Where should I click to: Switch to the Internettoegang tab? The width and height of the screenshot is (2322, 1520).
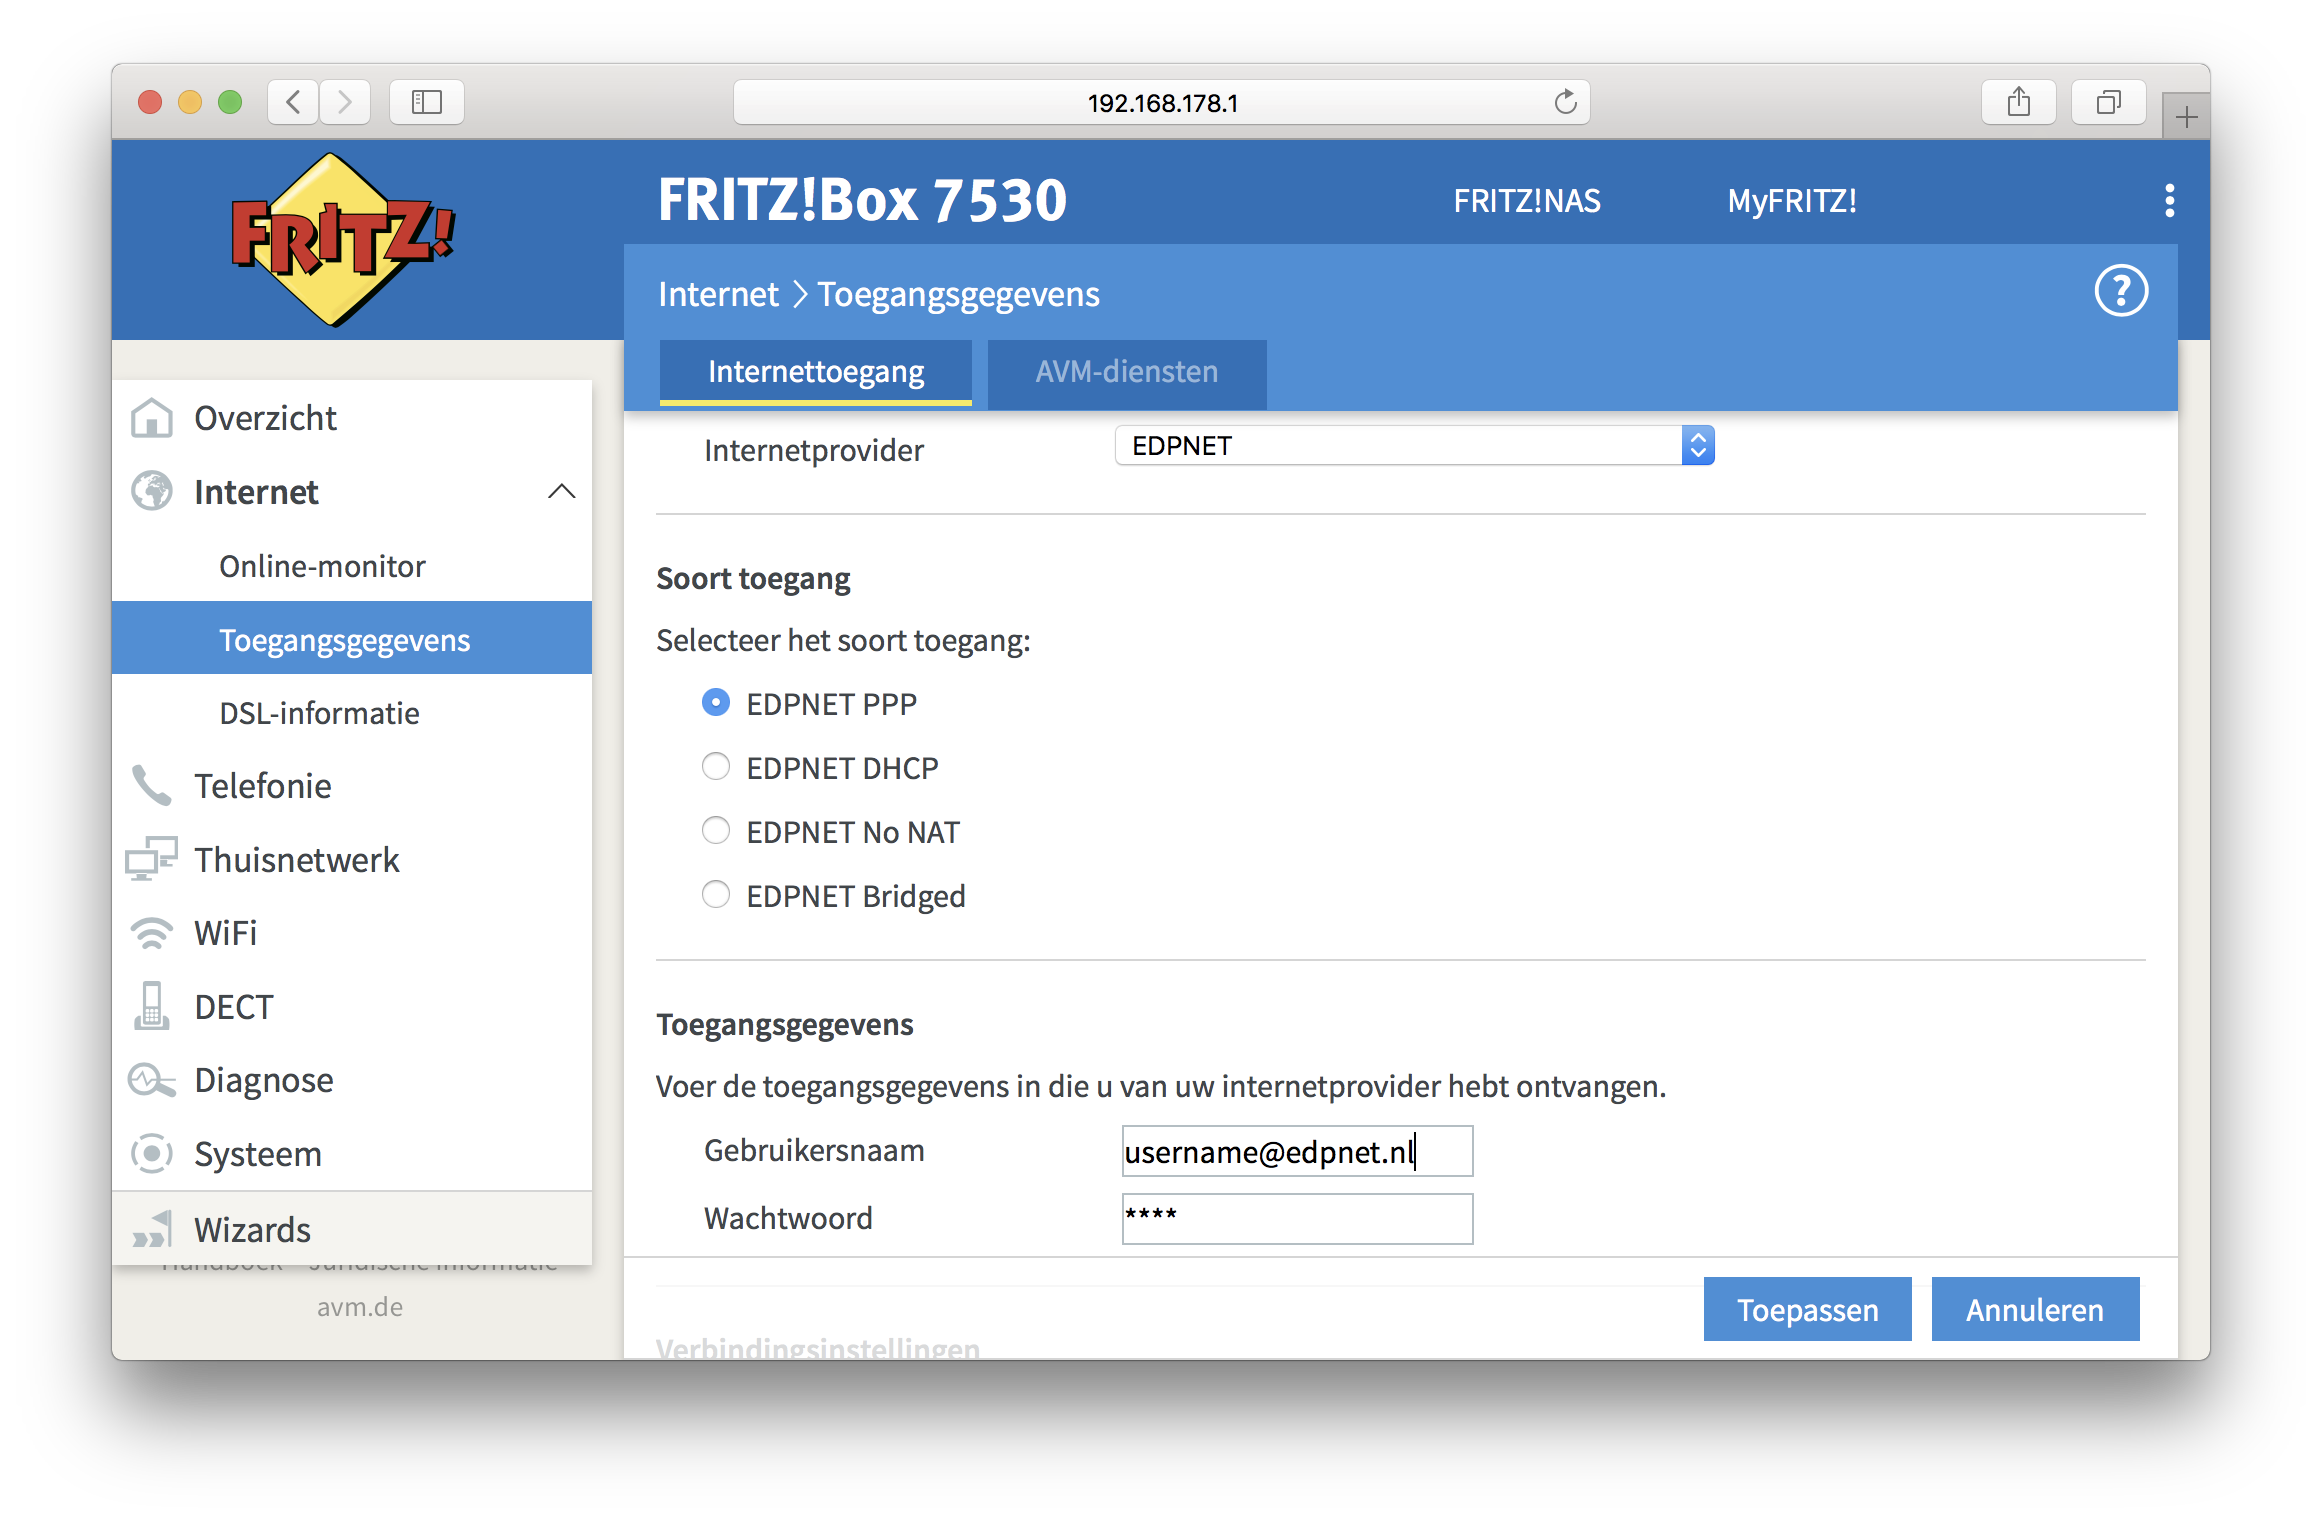816,372
